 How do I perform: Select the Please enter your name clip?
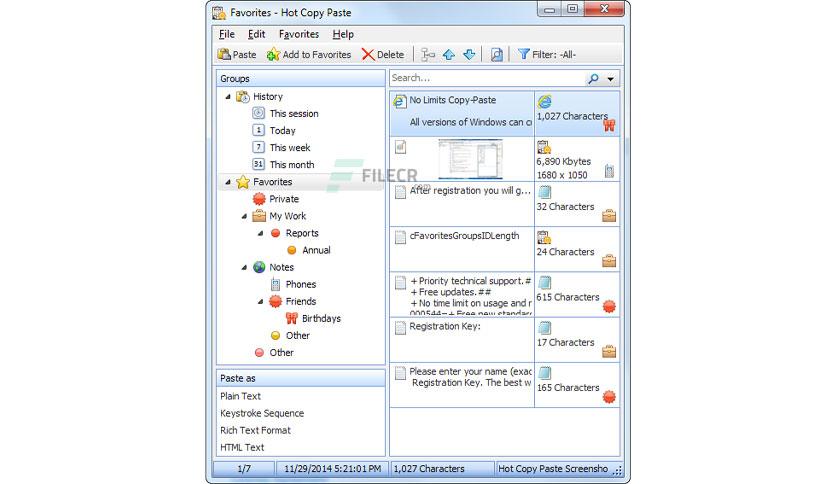[x=462, y=385]
